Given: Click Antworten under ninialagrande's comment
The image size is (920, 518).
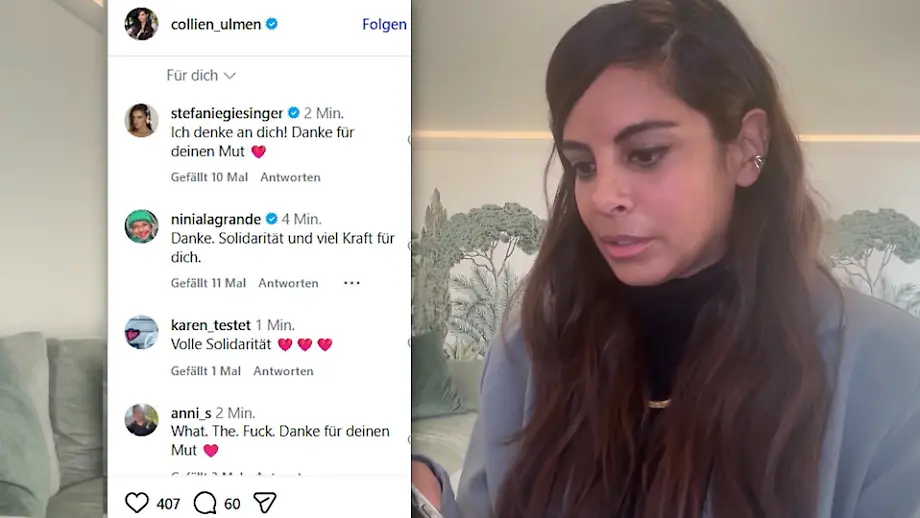Looking at the screenshot, I should pos(288,283).
